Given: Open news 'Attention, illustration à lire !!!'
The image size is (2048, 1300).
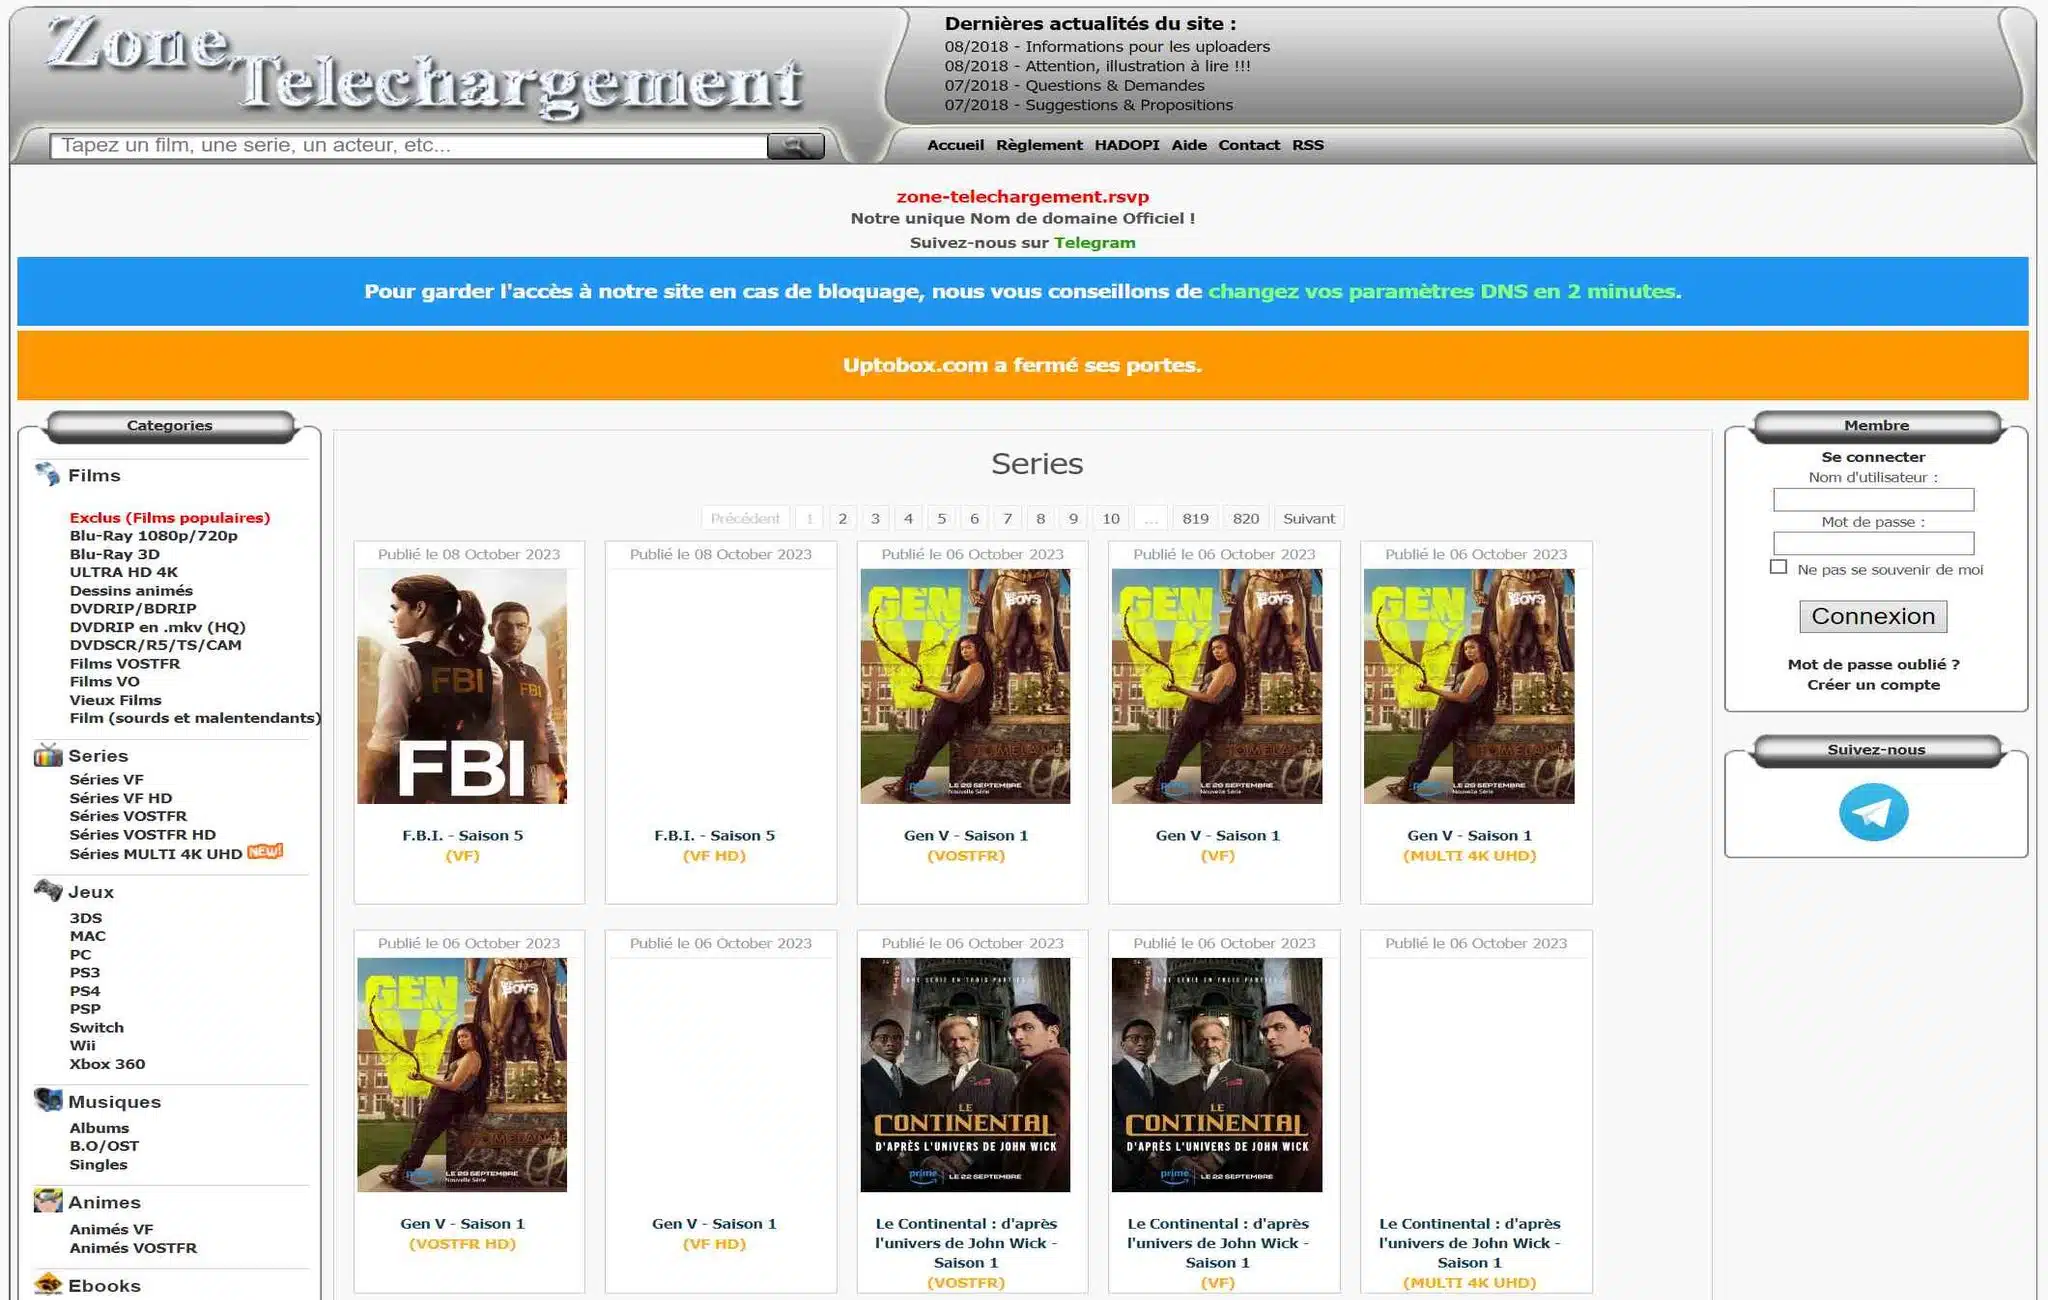Looking at the screenshot, I should coord(1137,66).
